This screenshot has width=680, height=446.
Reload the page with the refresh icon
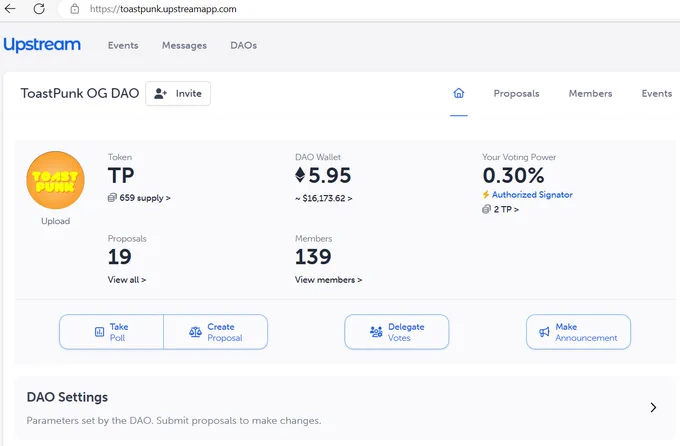39,9
